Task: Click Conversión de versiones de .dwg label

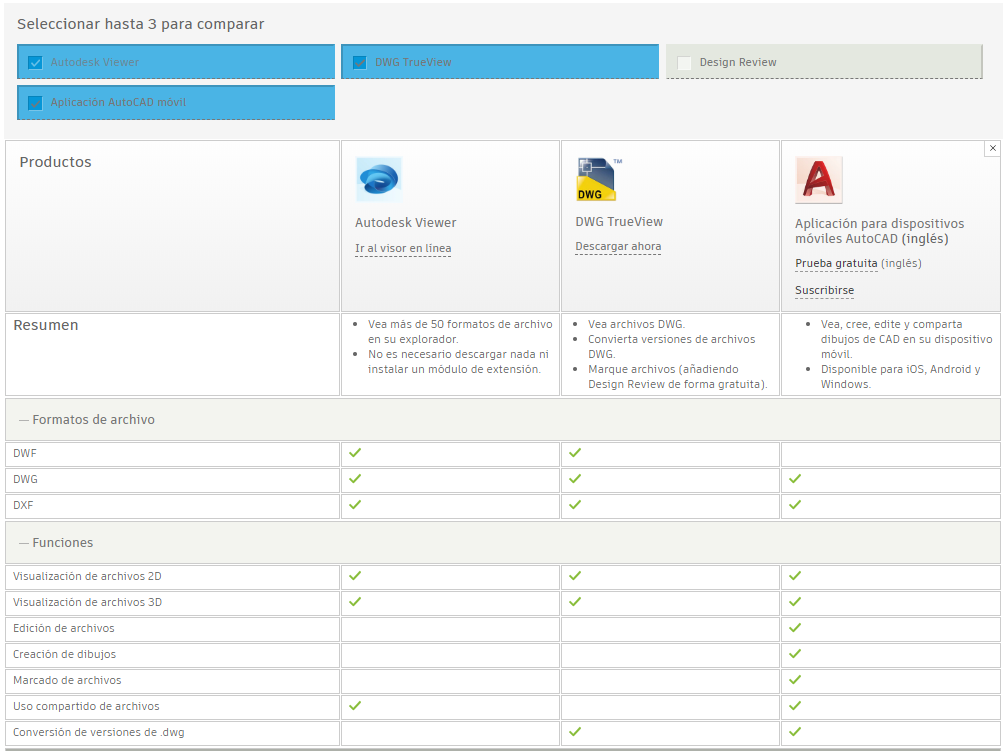Action: 99,732
